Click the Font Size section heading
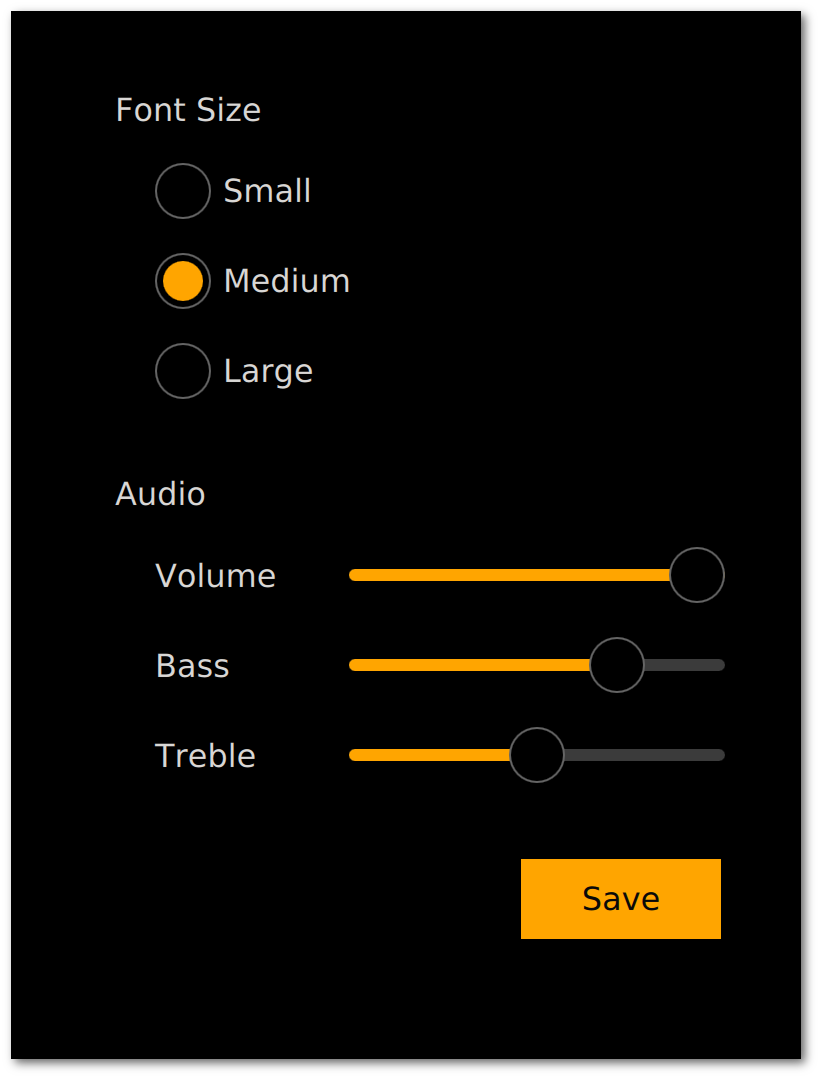 point(188,110)
